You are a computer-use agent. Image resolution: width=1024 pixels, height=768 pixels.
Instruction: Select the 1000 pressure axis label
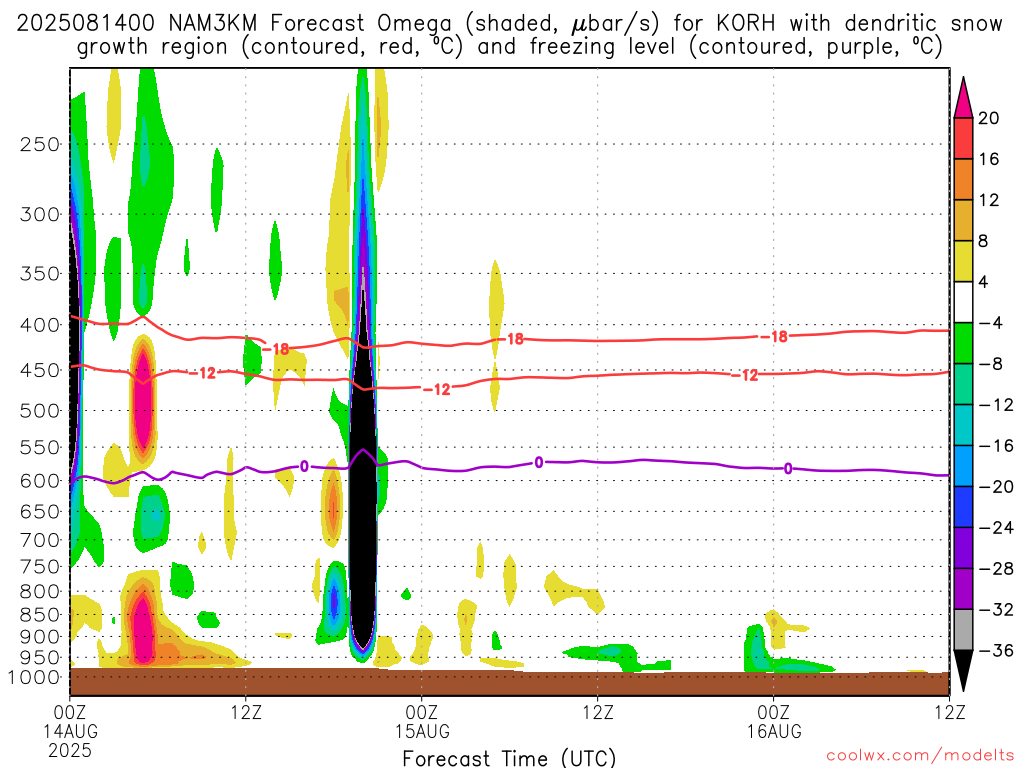(x=35, y=677)
